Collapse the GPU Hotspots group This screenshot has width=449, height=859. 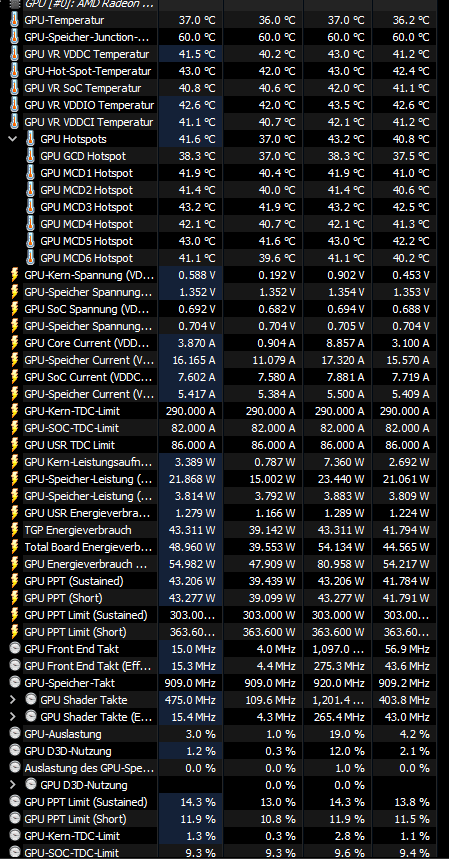point(13,139)
